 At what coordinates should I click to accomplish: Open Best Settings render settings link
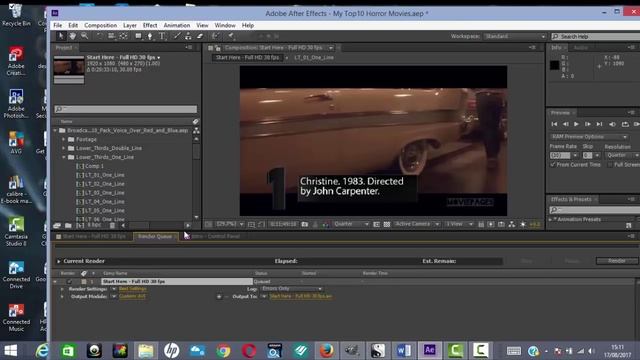(132, 289)
